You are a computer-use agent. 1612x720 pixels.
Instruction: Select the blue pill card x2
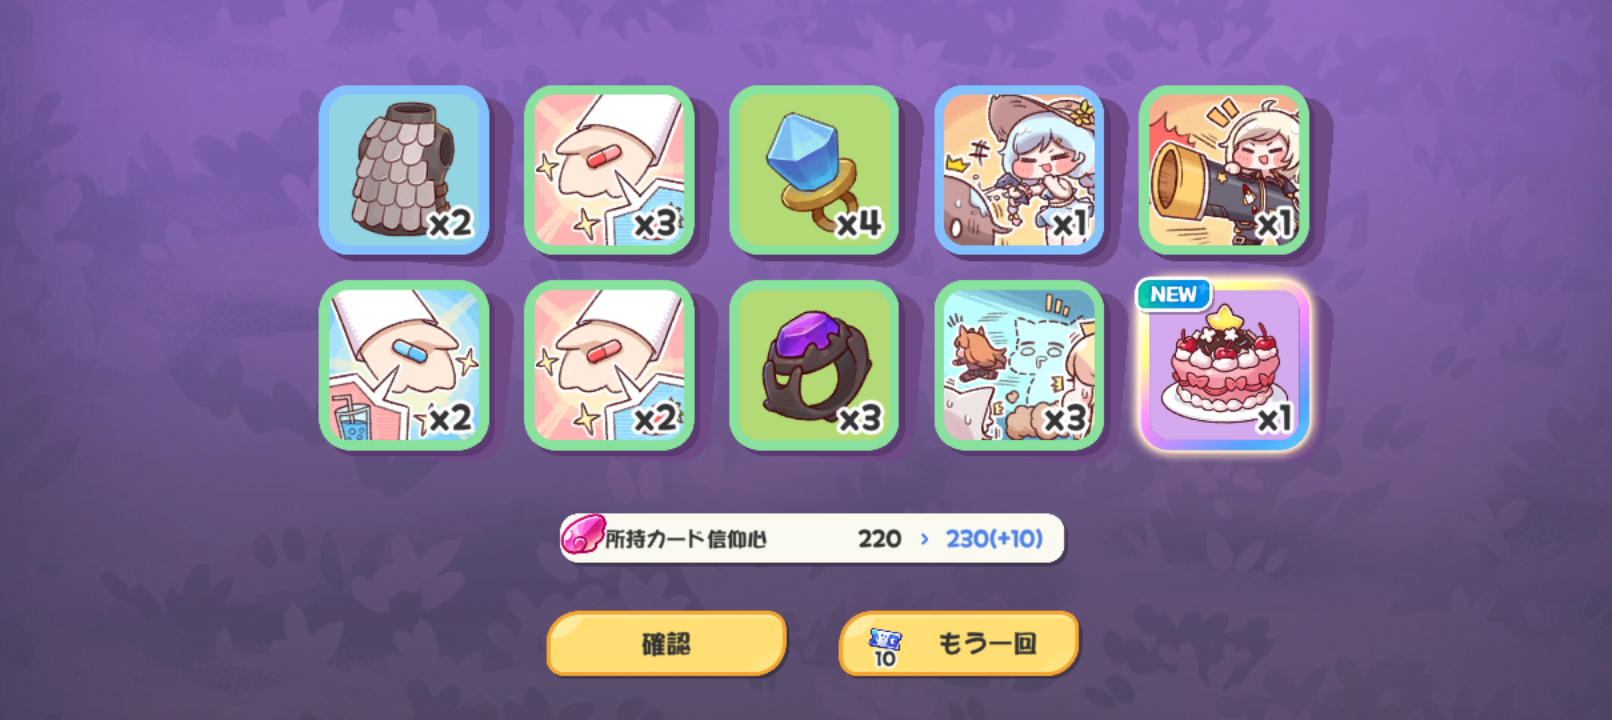click(404, 365)
